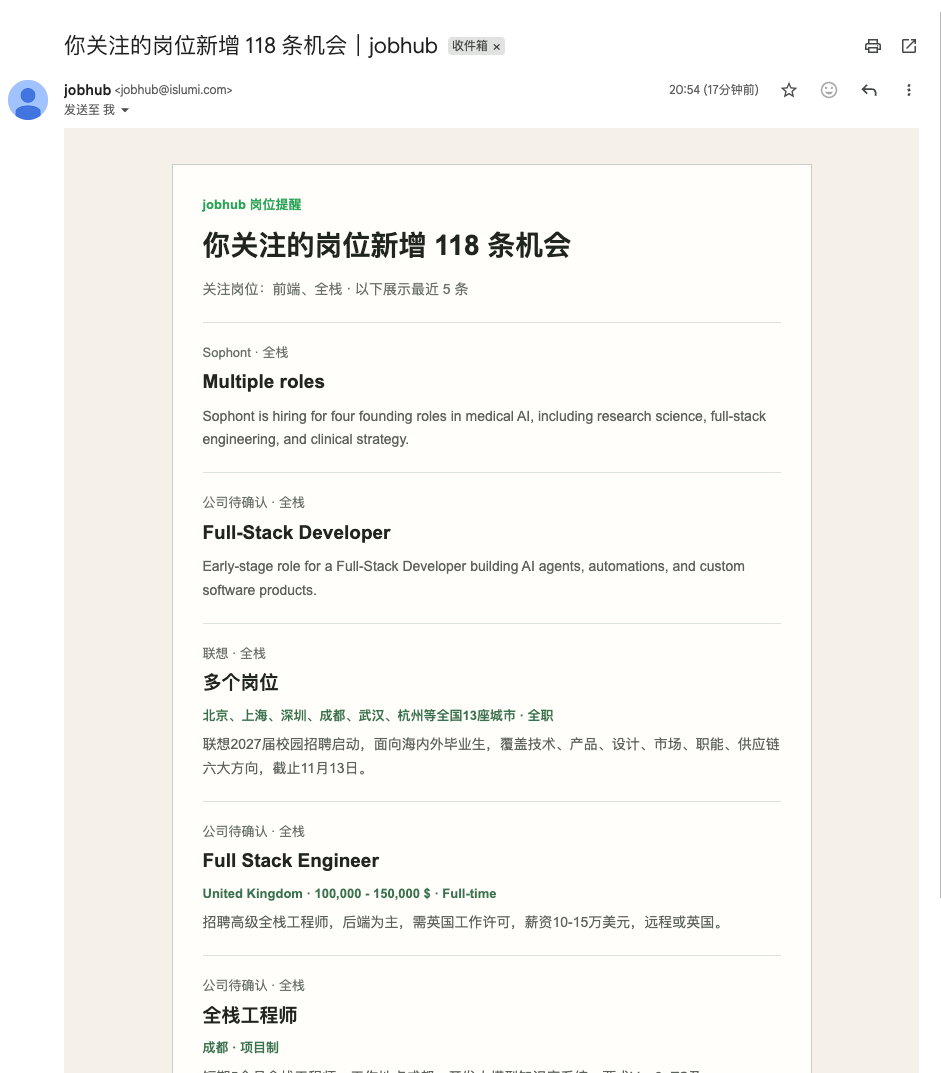Click the 收件箱 label chip

[469, 46]
